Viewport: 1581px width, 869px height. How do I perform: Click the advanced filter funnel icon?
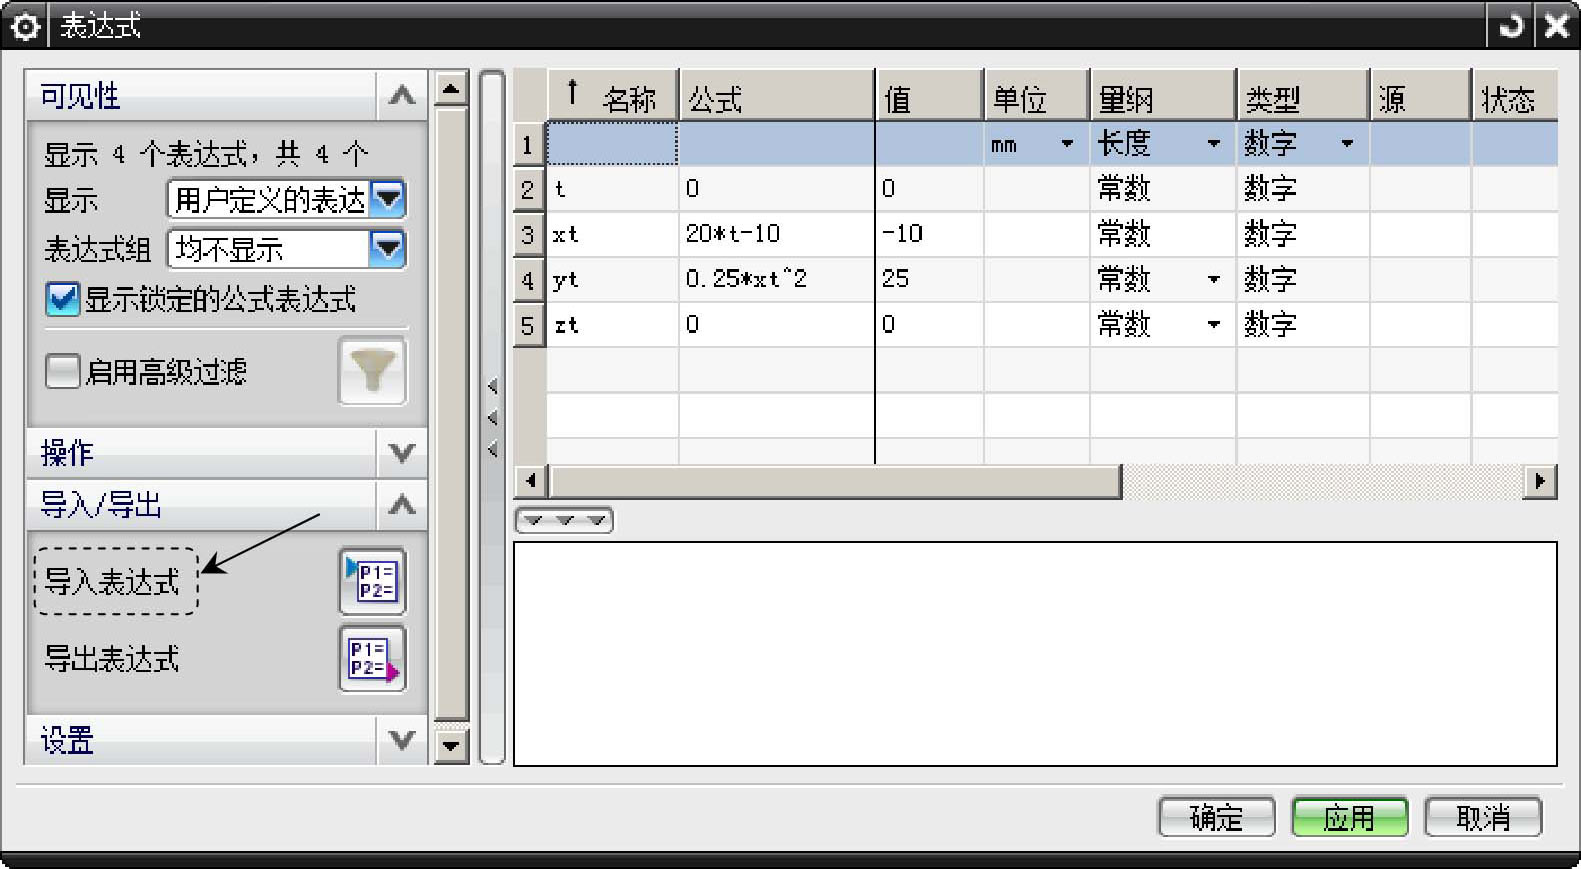coord(372,371)
